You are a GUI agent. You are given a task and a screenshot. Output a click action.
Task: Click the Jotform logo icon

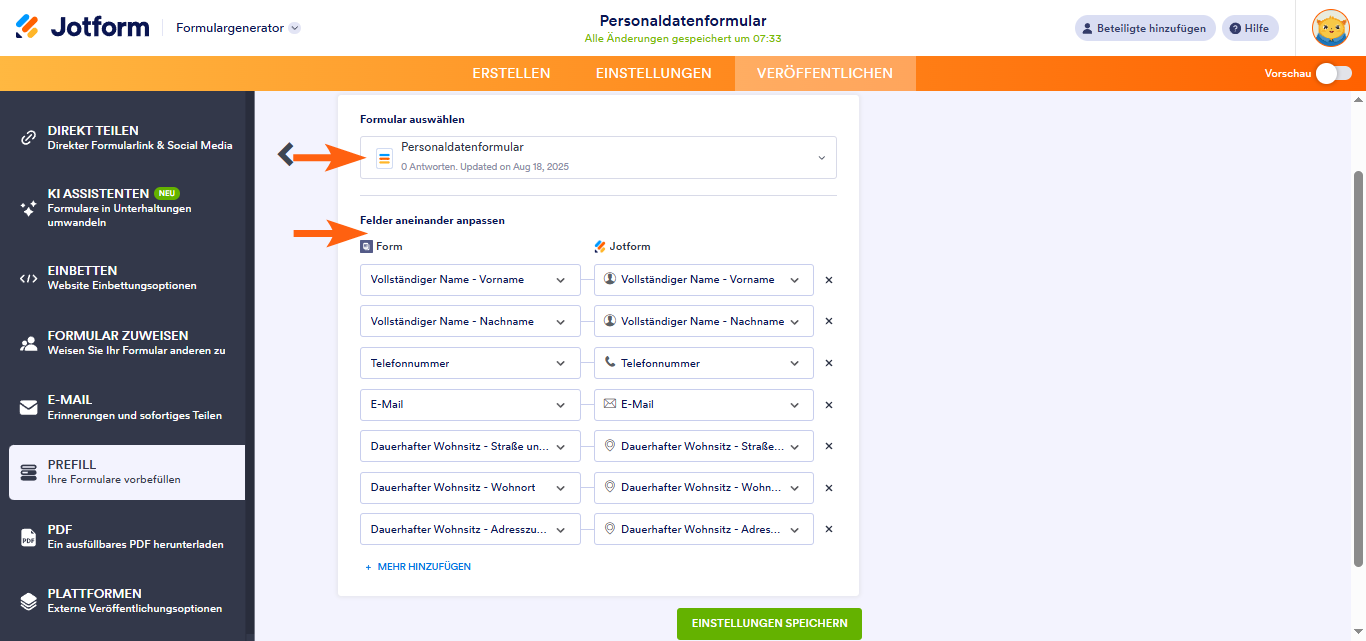pos(28,27)
